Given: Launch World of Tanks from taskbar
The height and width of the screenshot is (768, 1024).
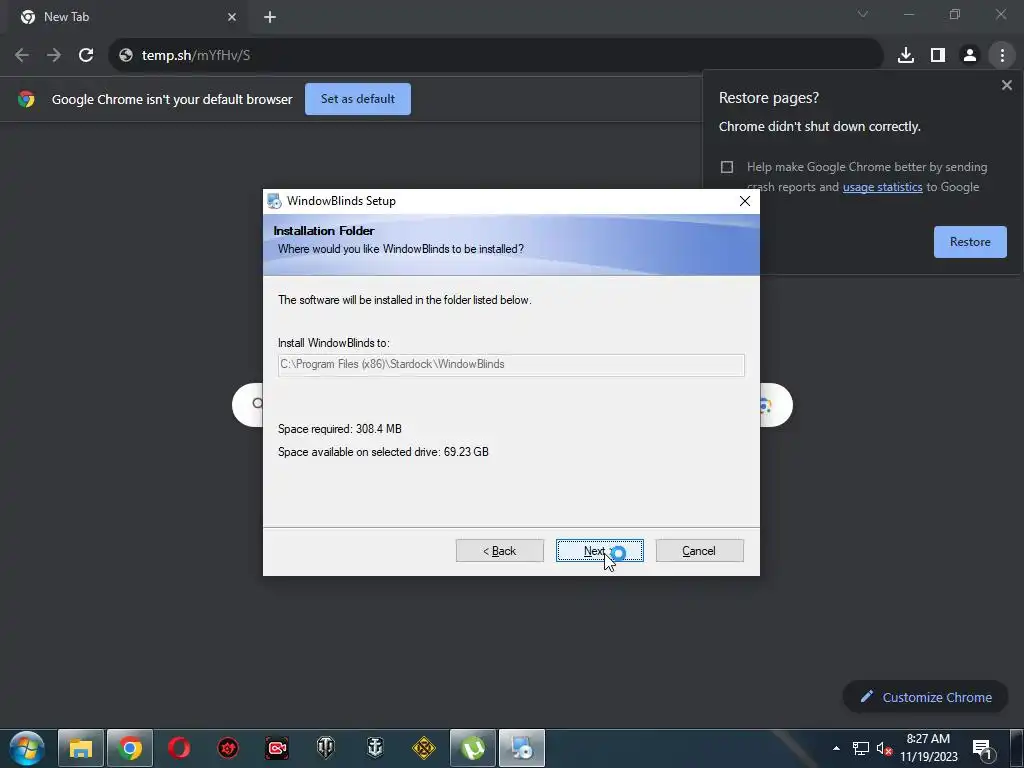Looking at the screenshot, I should pyautogui.click(x=326, y=748).
